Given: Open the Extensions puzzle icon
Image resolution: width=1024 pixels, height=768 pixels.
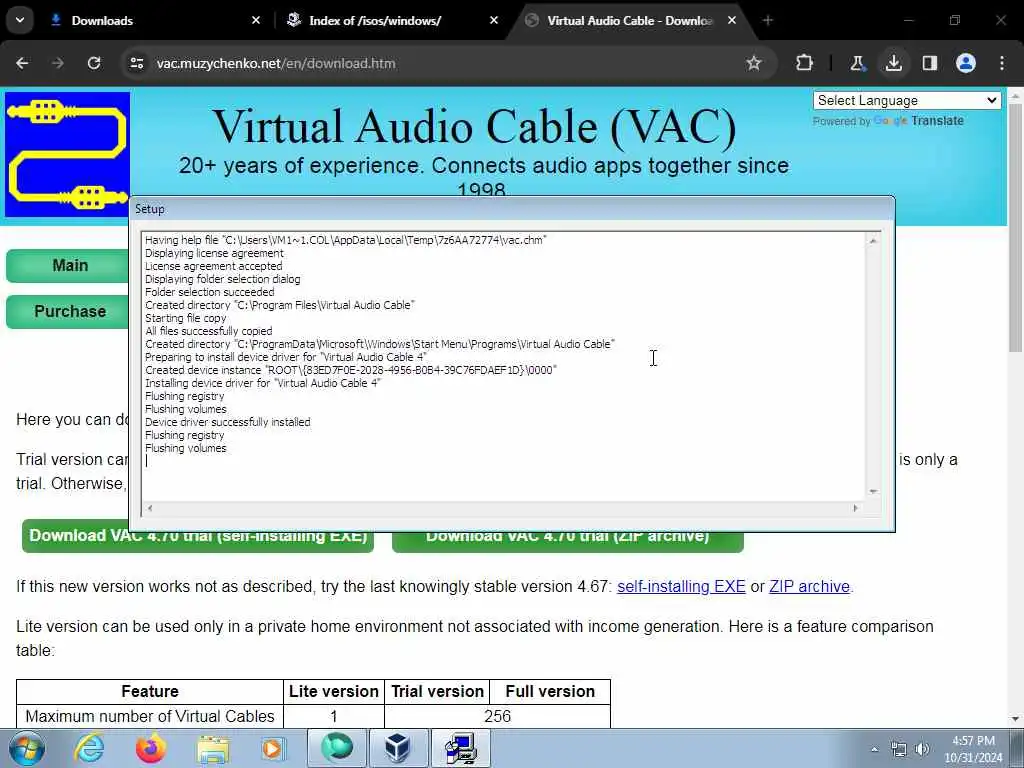Looking at the screenshot, I should pos(804,63).
